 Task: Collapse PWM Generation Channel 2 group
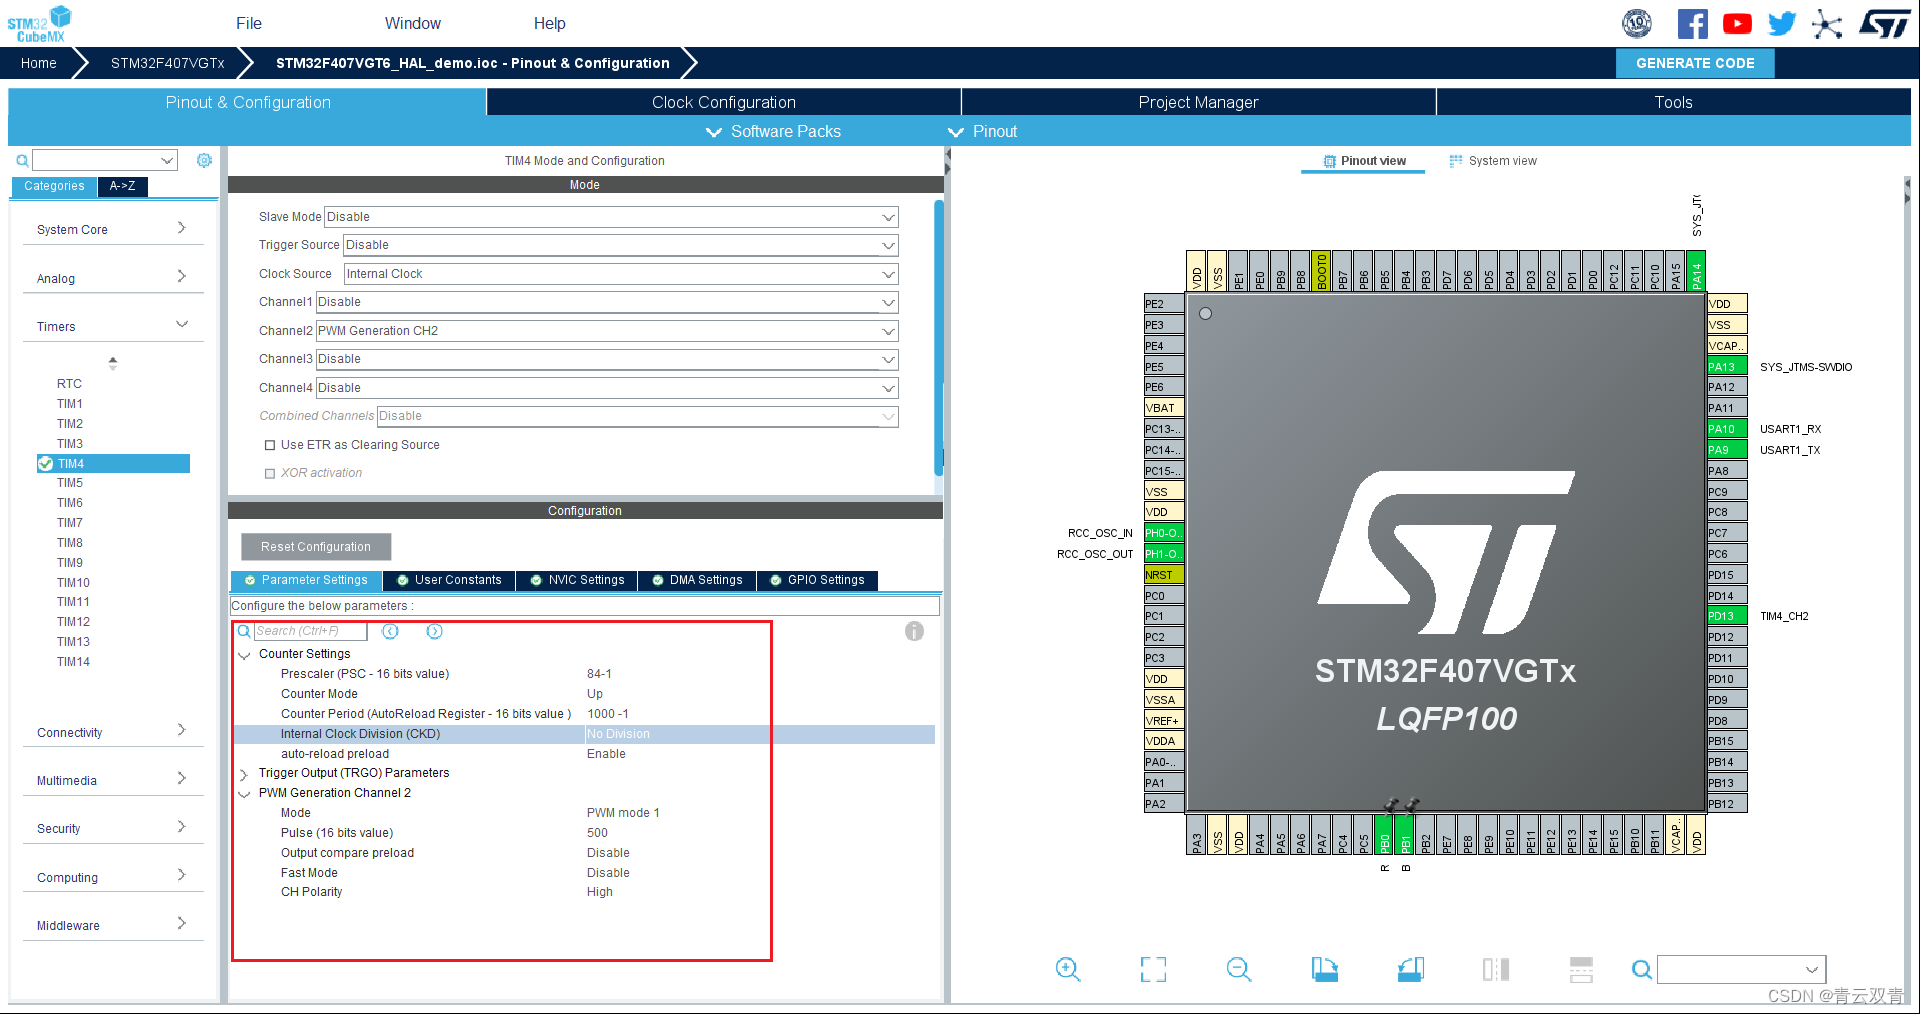(243, 794)
